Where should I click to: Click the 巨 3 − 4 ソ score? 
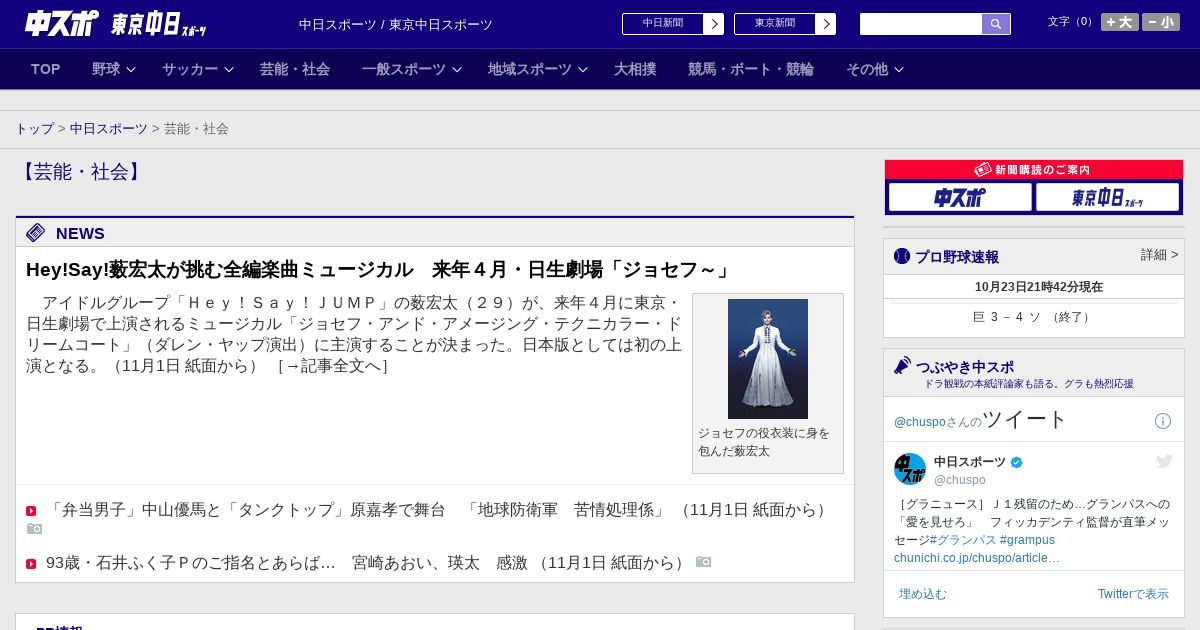click(x=1034, y=317)
